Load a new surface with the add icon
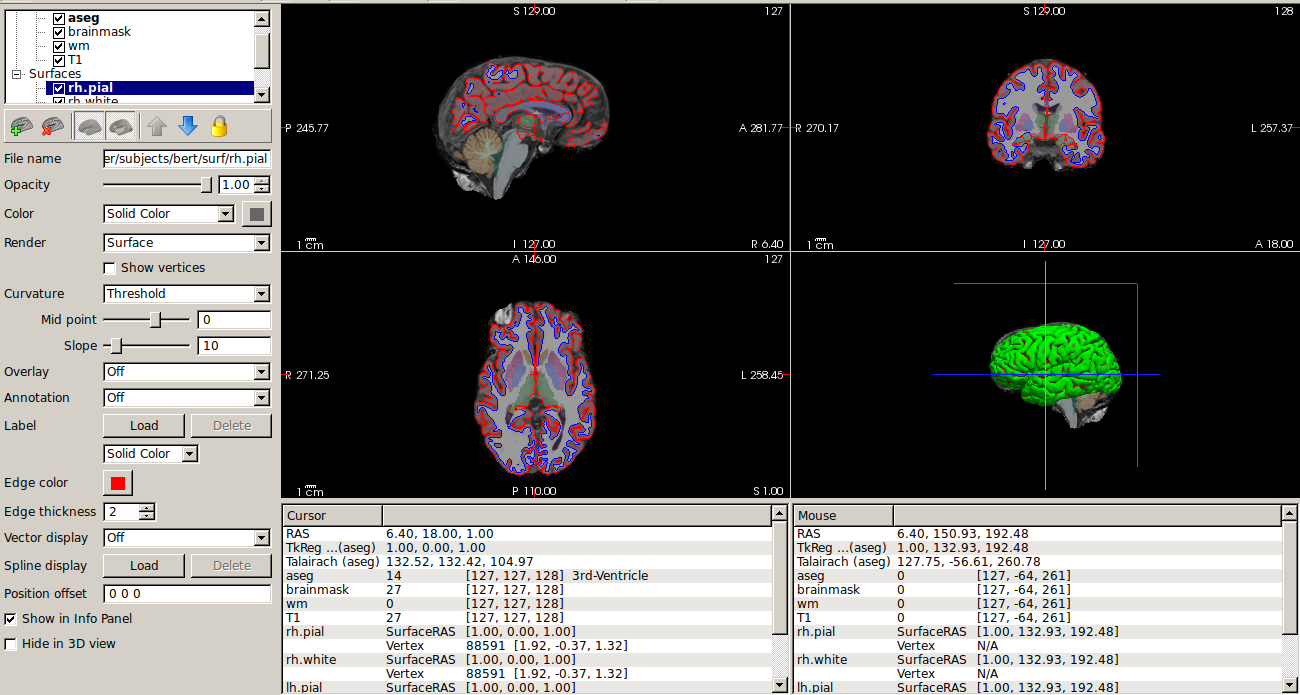This screenshot has height=695, width=1300. click(x=20, y=127)
